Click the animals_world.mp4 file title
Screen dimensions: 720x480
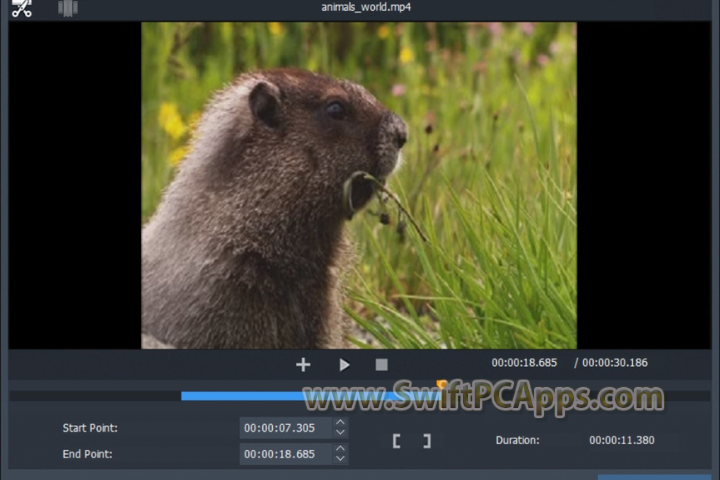pyautogui.click(x=366, y=7)
